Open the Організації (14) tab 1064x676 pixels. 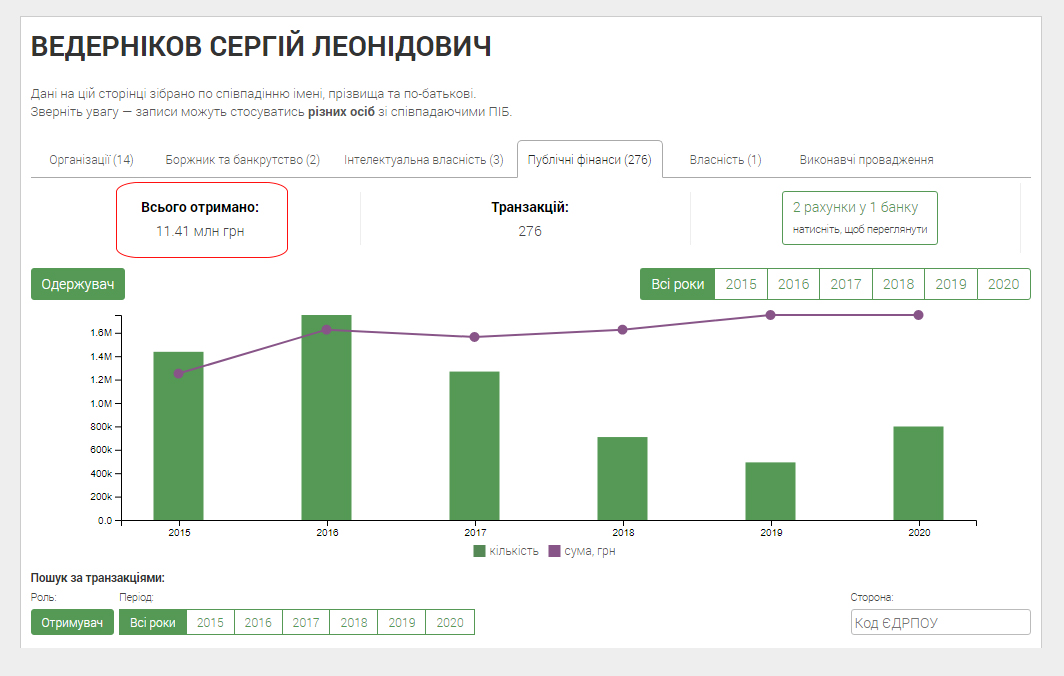click(91, 160)
